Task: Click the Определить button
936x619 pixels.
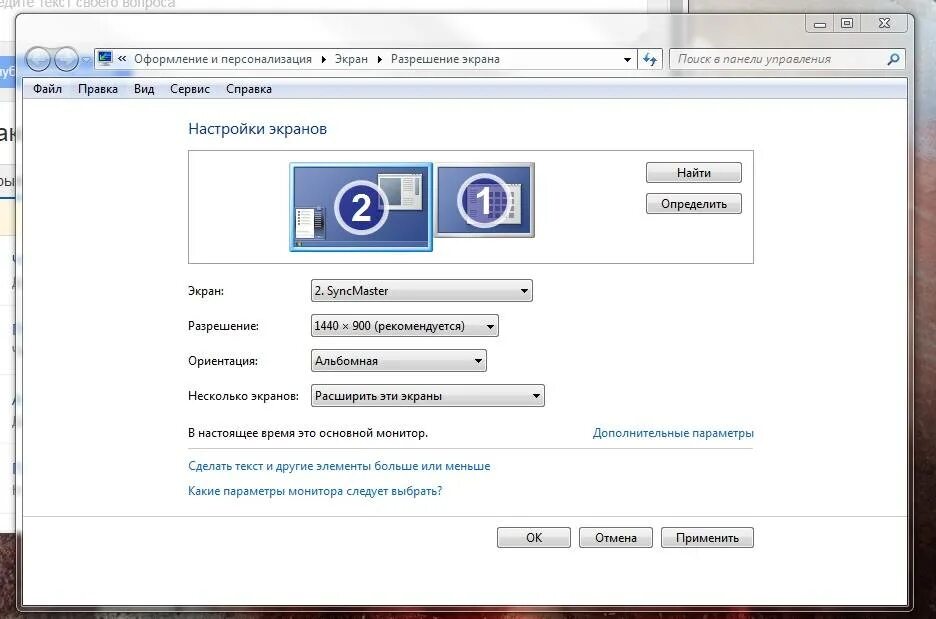Action: (x=694, y=204)
